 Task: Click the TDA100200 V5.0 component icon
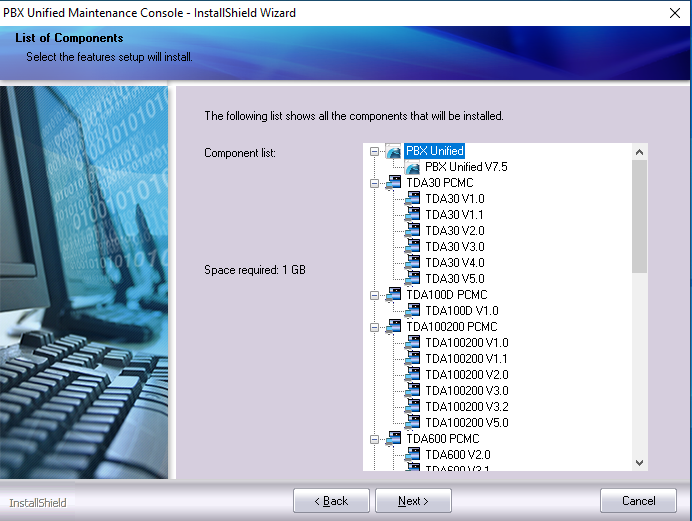tap(412, 423)
